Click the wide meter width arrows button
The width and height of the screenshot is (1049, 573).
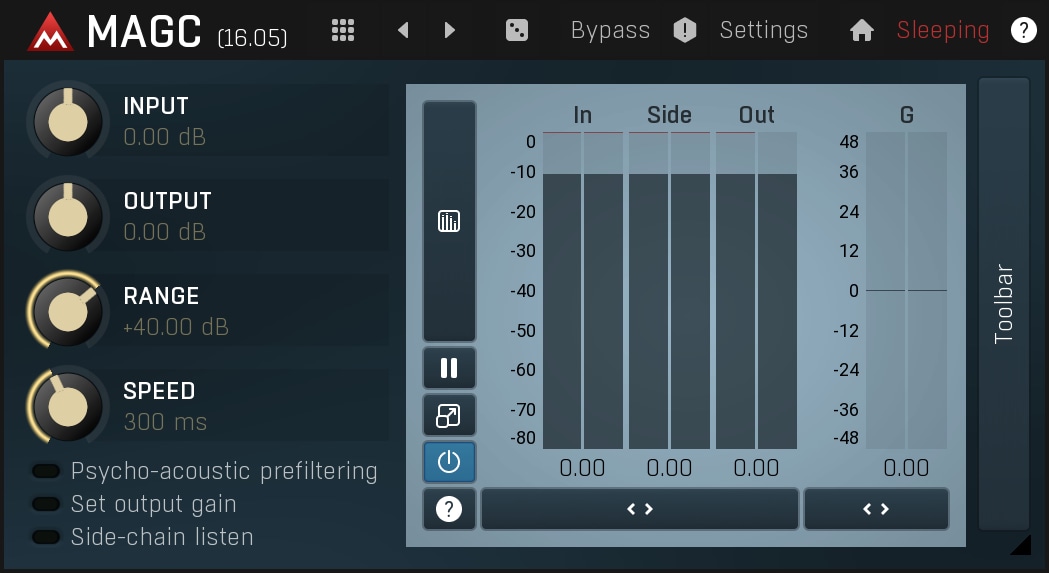pos(640,509)
